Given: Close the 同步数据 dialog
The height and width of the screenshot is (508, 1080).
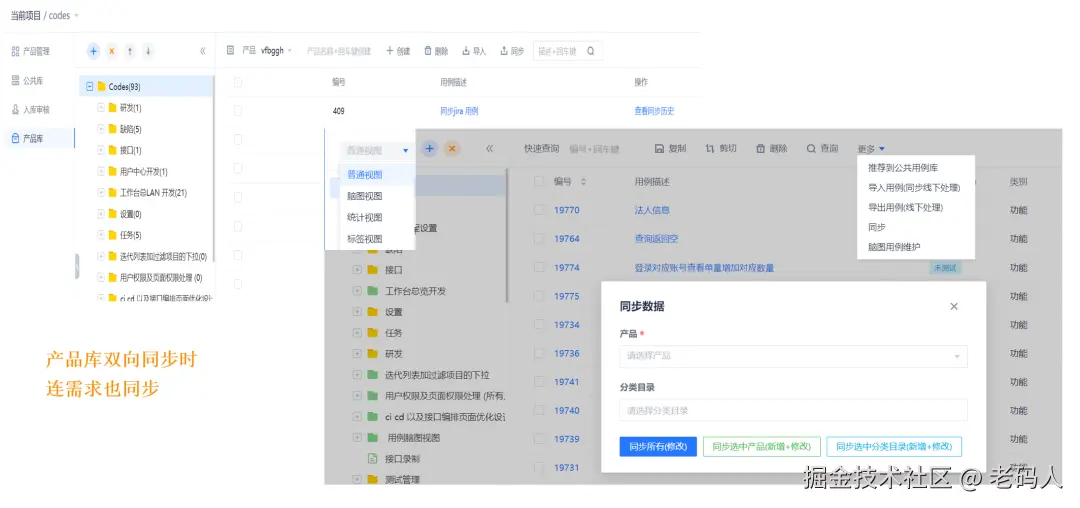Looking at the screenshot, I should (x=954, y=306).
